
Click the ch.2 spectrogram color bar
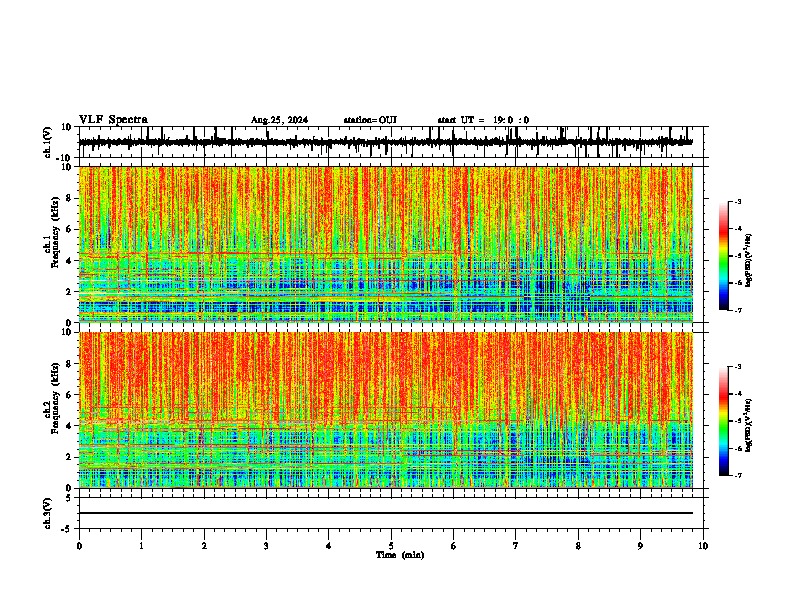click(x=723, y=421)
